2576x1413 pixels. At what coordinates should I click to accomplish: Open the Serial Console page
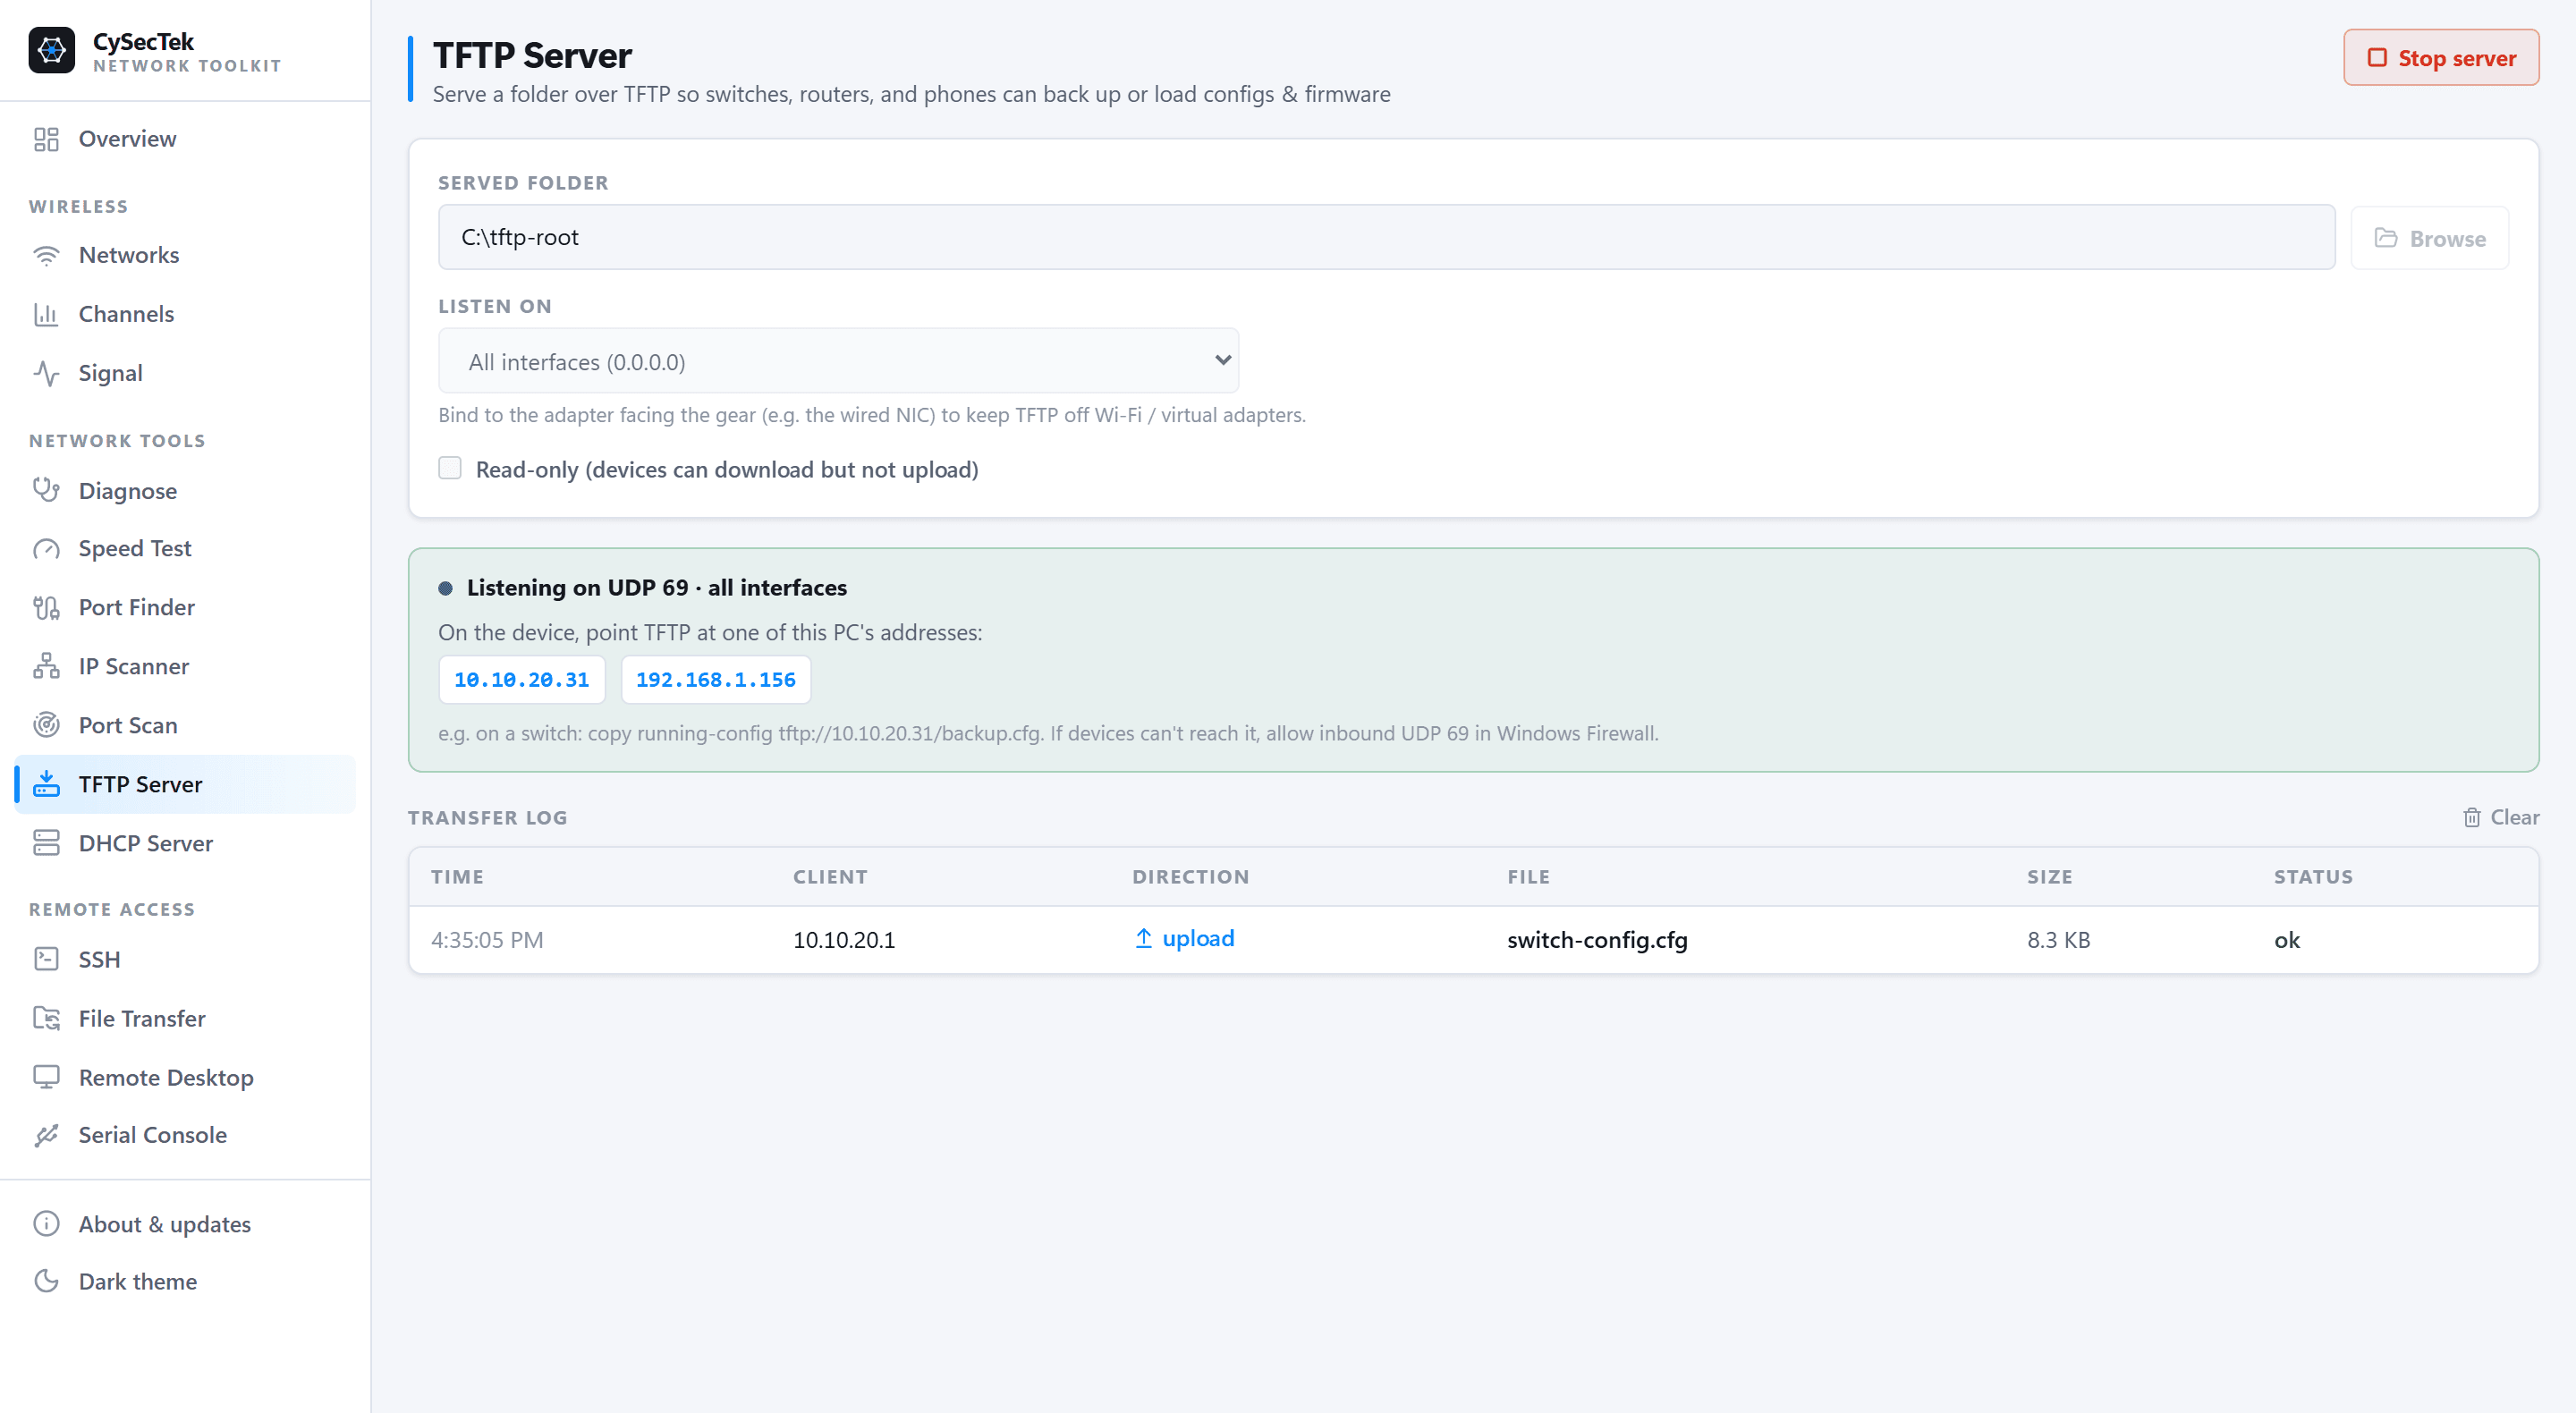(185, 1135)
